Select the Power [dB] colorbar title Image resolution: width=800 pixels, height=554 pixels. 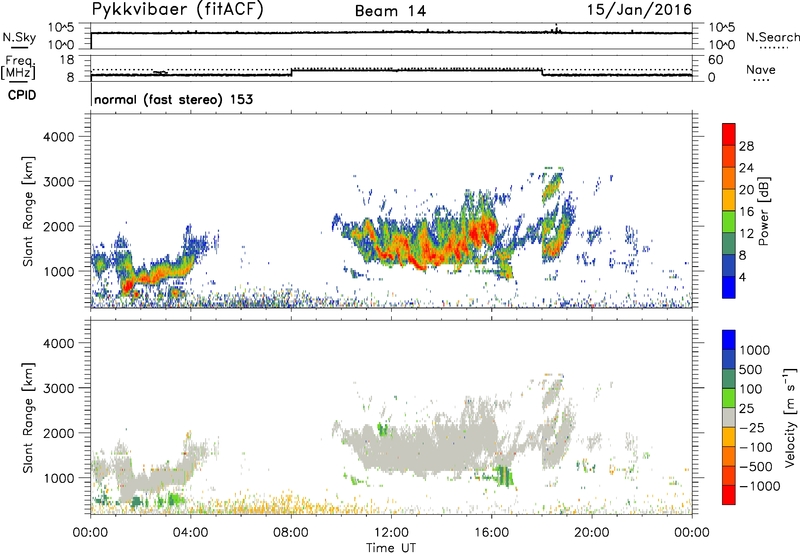point(764,211)
